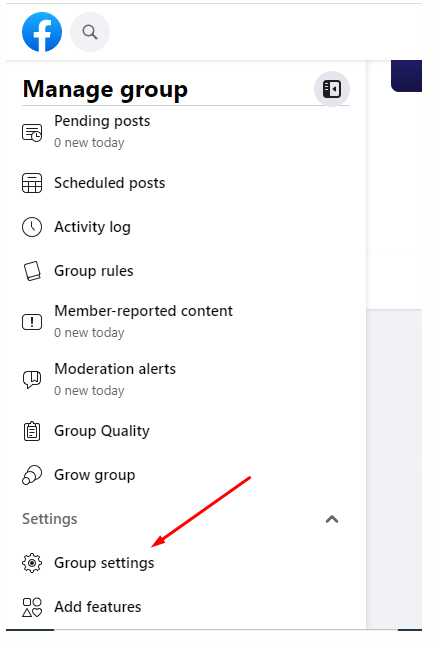Click the Activity log clock icon
Viewport: 434px width, 646px height.
pos(32,227)
